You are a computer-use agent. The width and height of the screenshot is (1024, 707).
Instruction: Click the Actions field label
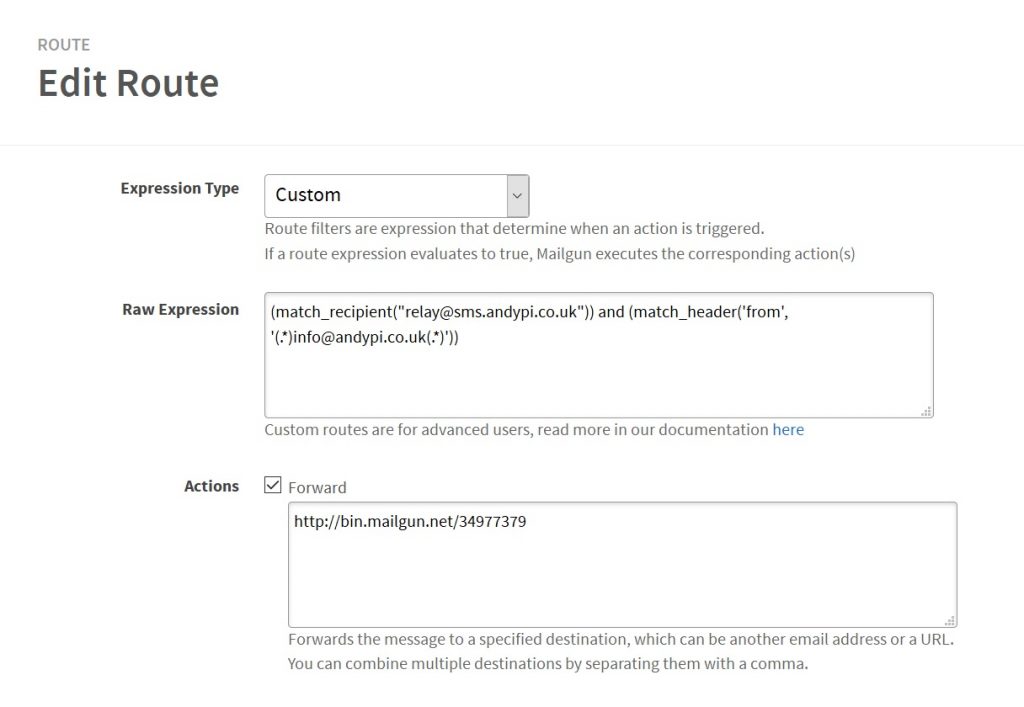point(212,486)
